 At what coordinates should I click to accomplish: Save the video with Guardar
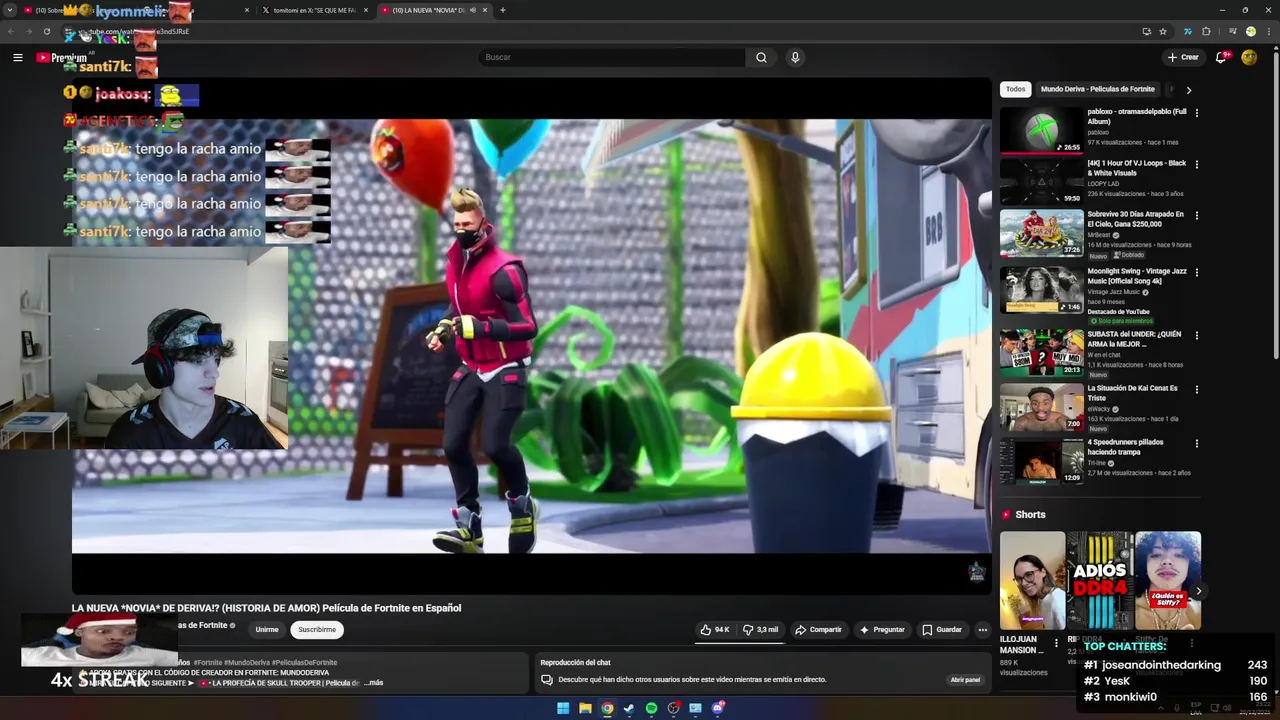click(942, 630)
